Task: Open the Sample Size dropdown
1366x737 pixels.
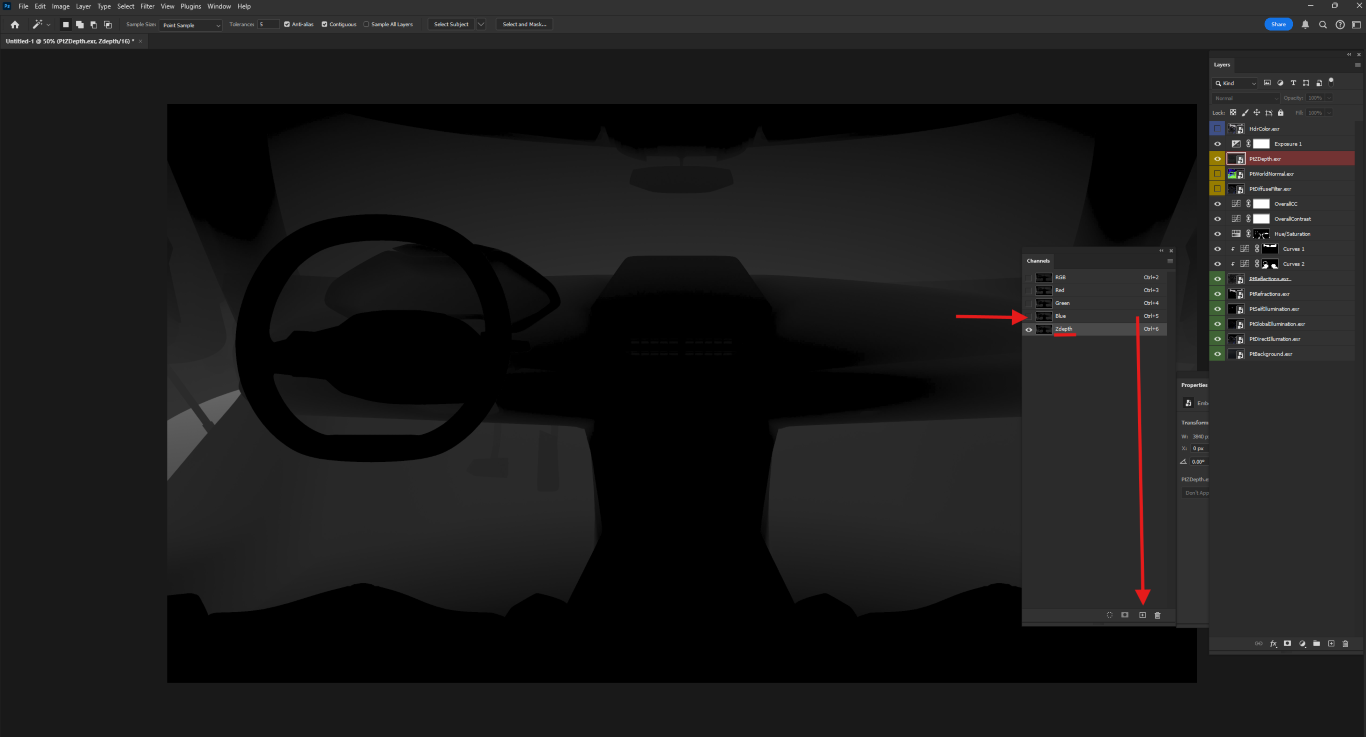Action: [191, 24]
